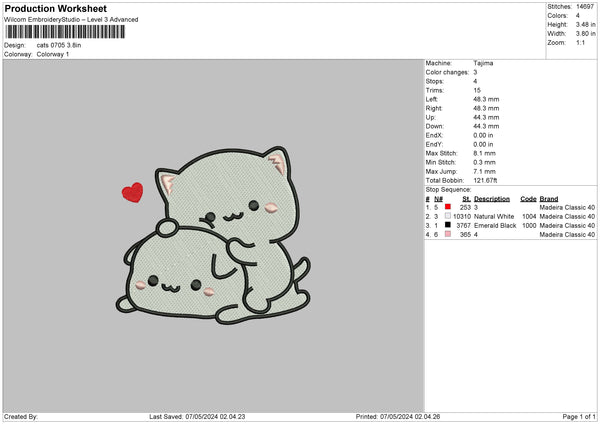The height and width of the screenshot is (424, 600).
Task: Click the 'Description' column header
Action: click(x=492, y=199)
